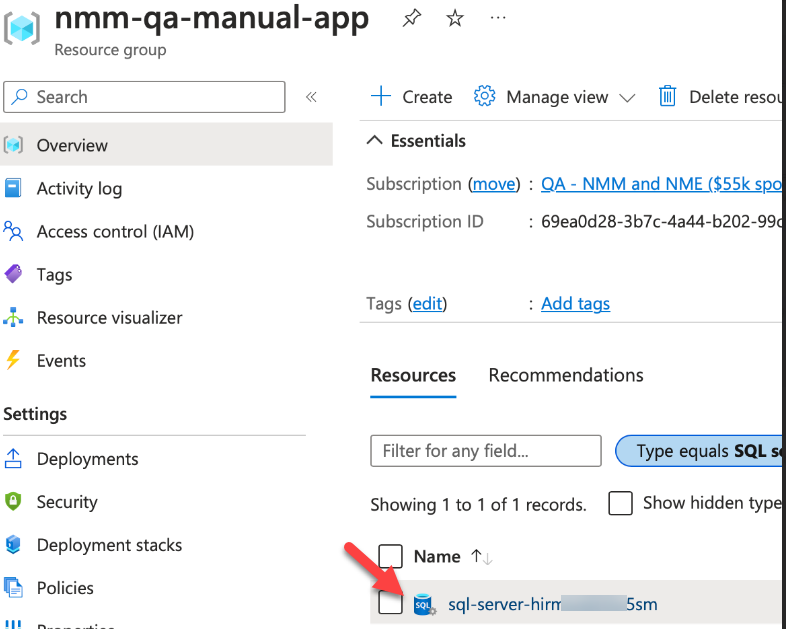Viewport: 786px width, 629px height.
Task: Click the move link next to Subscription
Action: 494,184
